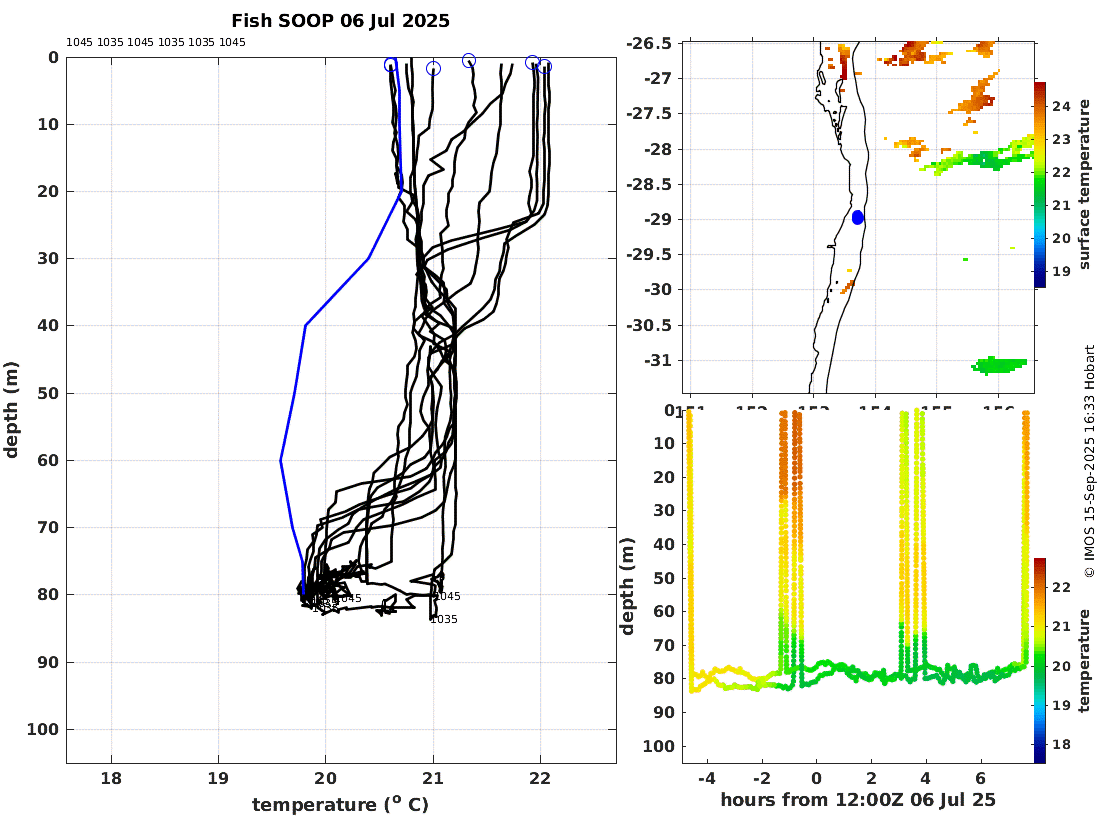Click the surface temperature color bar
Screen dimensions: 1100x820
tap(1040, 185)
